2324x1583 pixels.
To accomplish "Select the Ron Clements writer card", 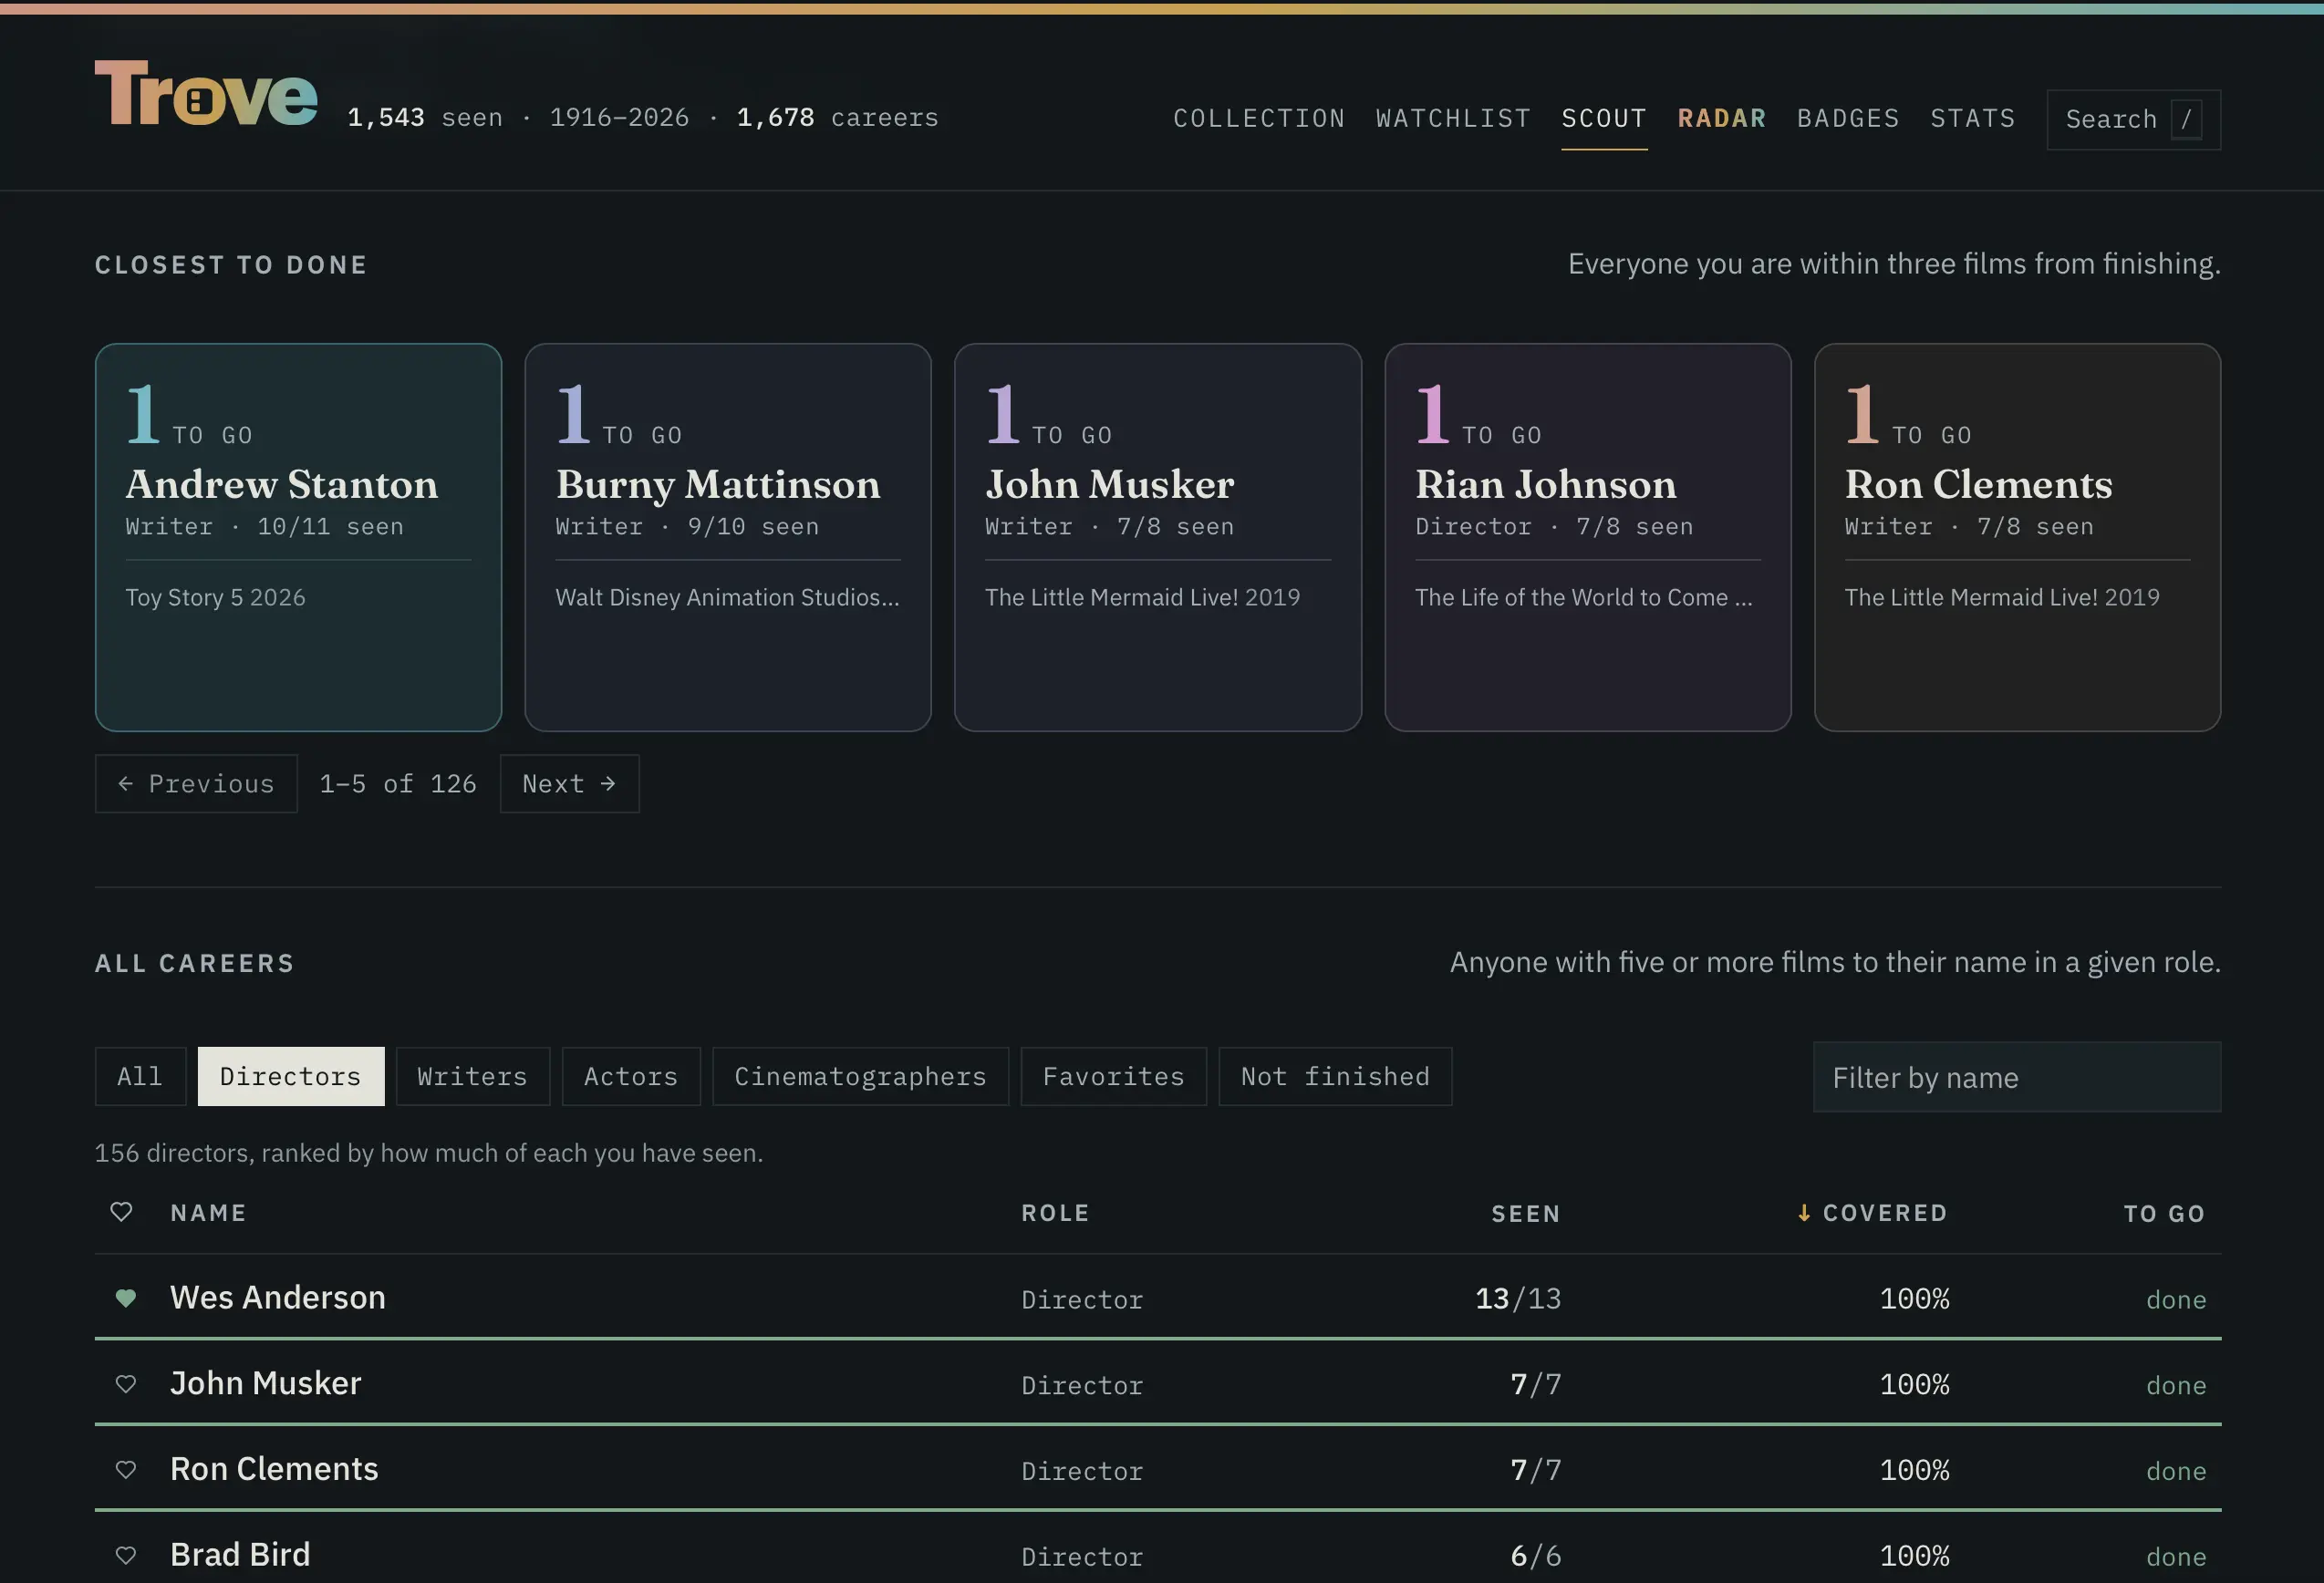I will coord(2017,537).
